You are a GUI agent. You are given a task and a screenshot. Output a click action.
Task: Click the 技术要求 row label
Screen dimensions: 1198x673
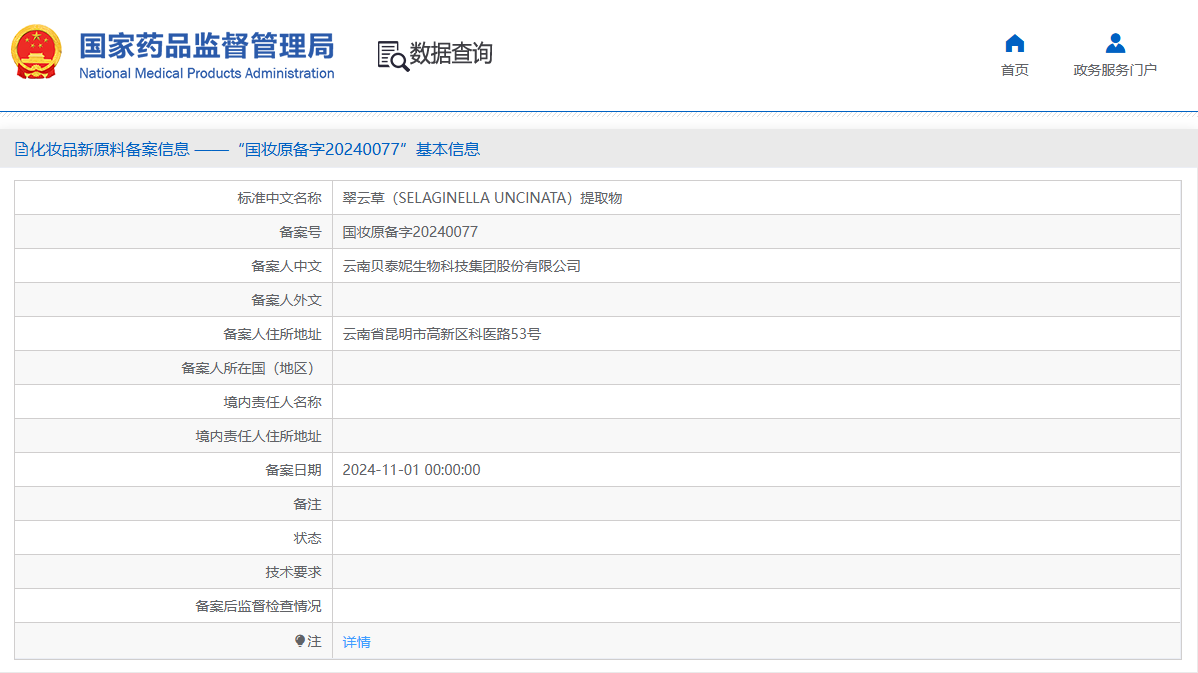tap(293, 572)
